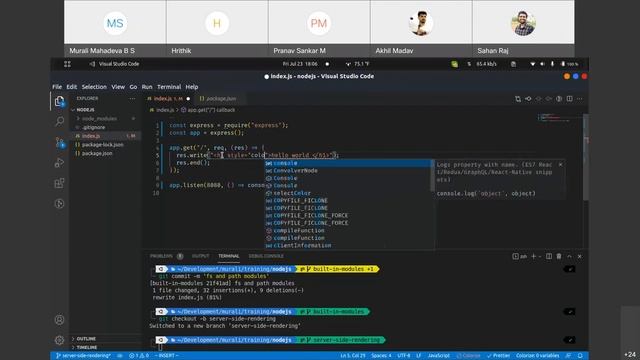Viewport: 640px width, 360px height.
Task: Open the Go menu
Action: tap(133, 87)
